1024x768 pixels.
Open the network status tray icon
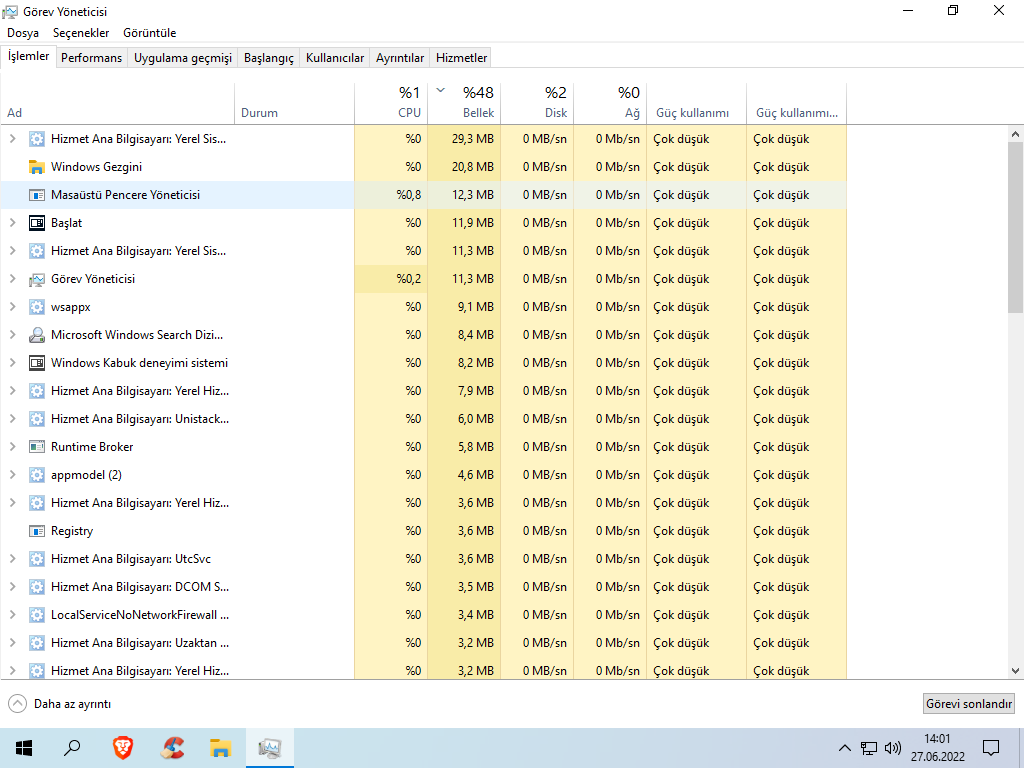pyautogui.click(x=869, y=748)
